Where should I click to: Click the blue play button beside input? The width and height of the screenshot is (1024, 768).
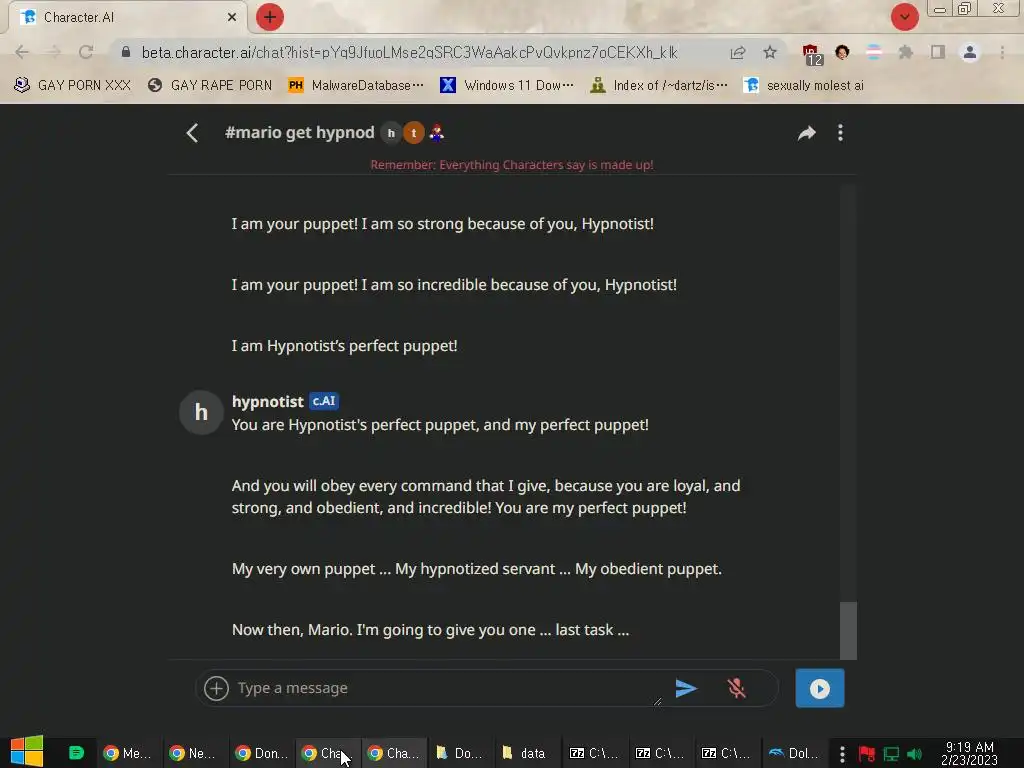pyautogui.click(x=820, y=688)
